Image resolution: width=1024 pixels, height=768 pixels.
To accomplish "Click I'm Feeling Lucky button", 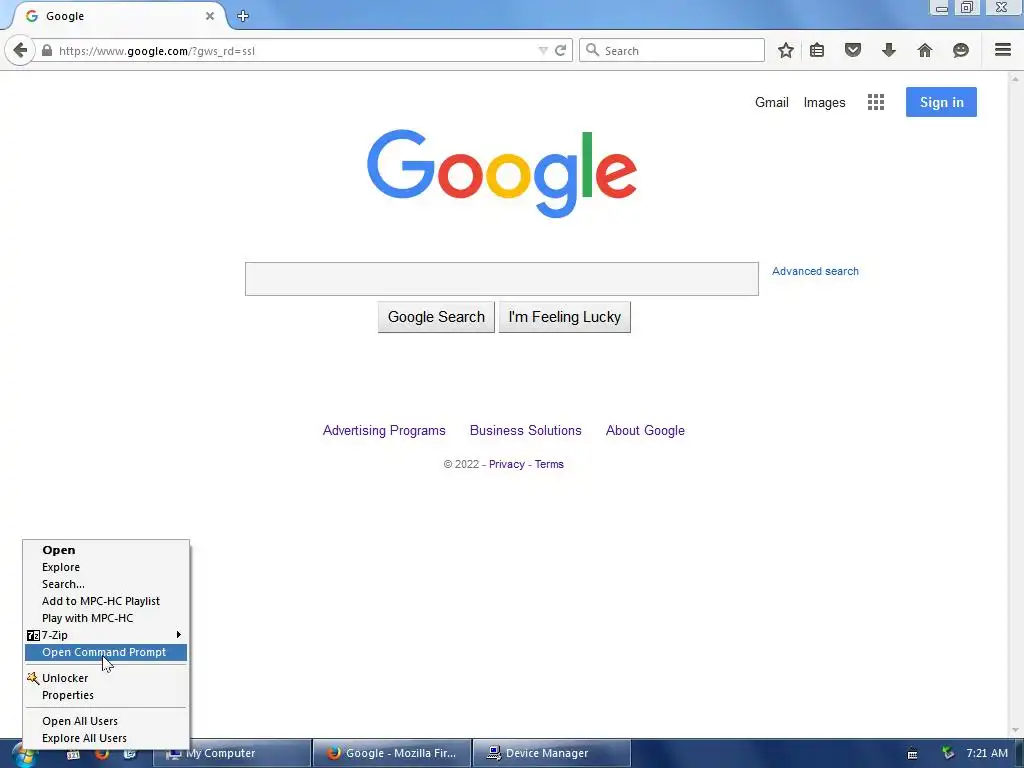I will coord(564,317).
